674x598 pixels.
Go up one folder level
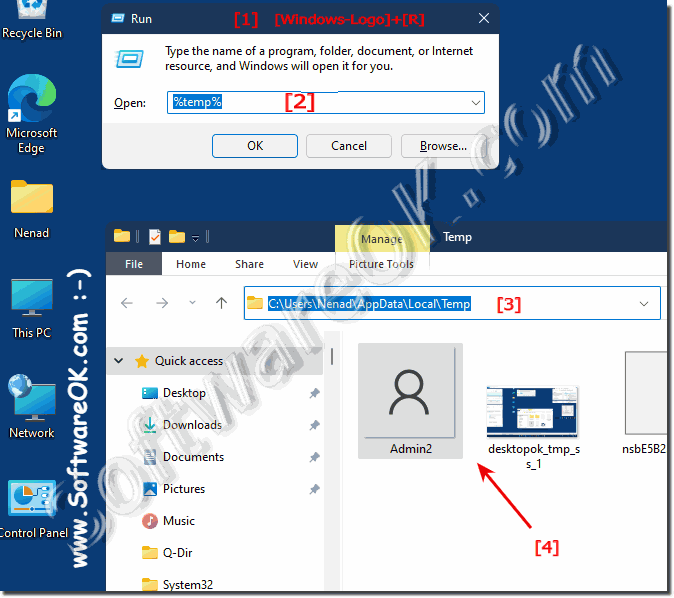click(221, 303)
